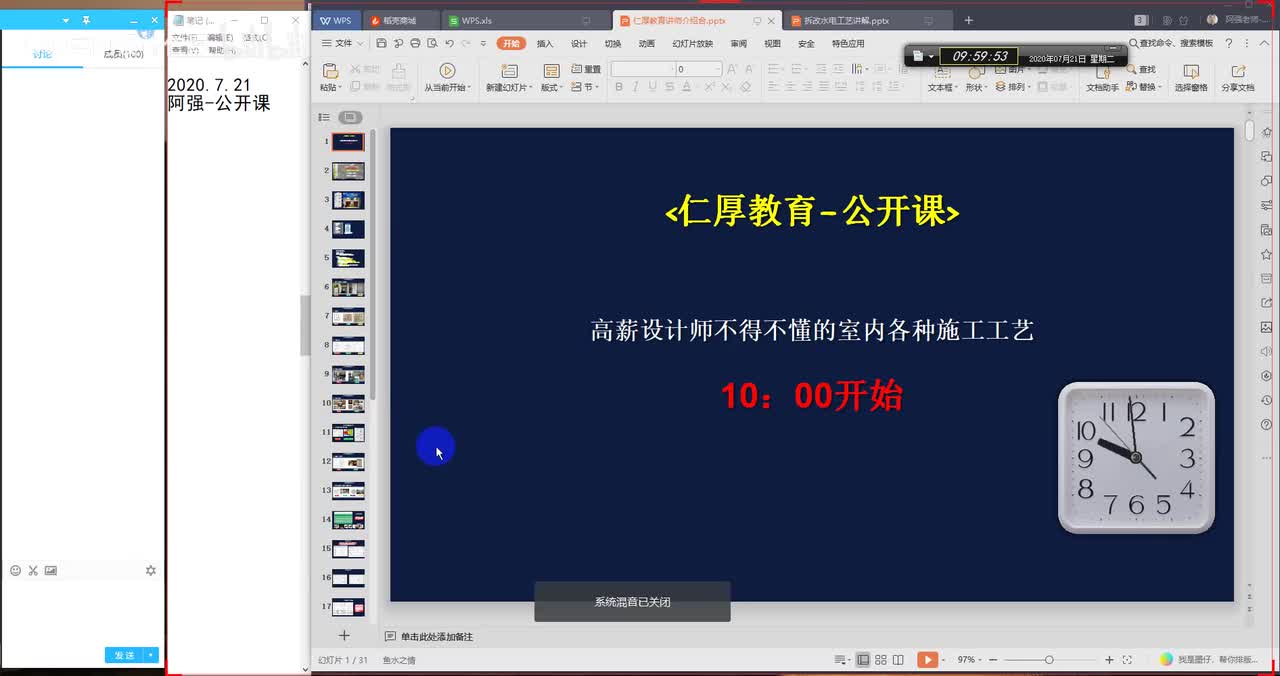
Task: Click the plus icon to open new tab
Action: [968, 20]
